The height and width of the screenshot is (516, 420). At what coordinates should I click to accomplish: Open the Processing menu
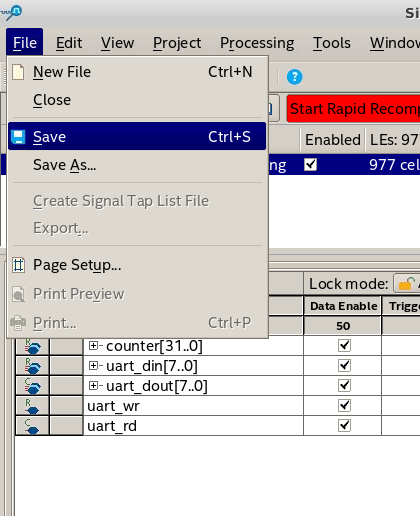click(x=257, y=43)
